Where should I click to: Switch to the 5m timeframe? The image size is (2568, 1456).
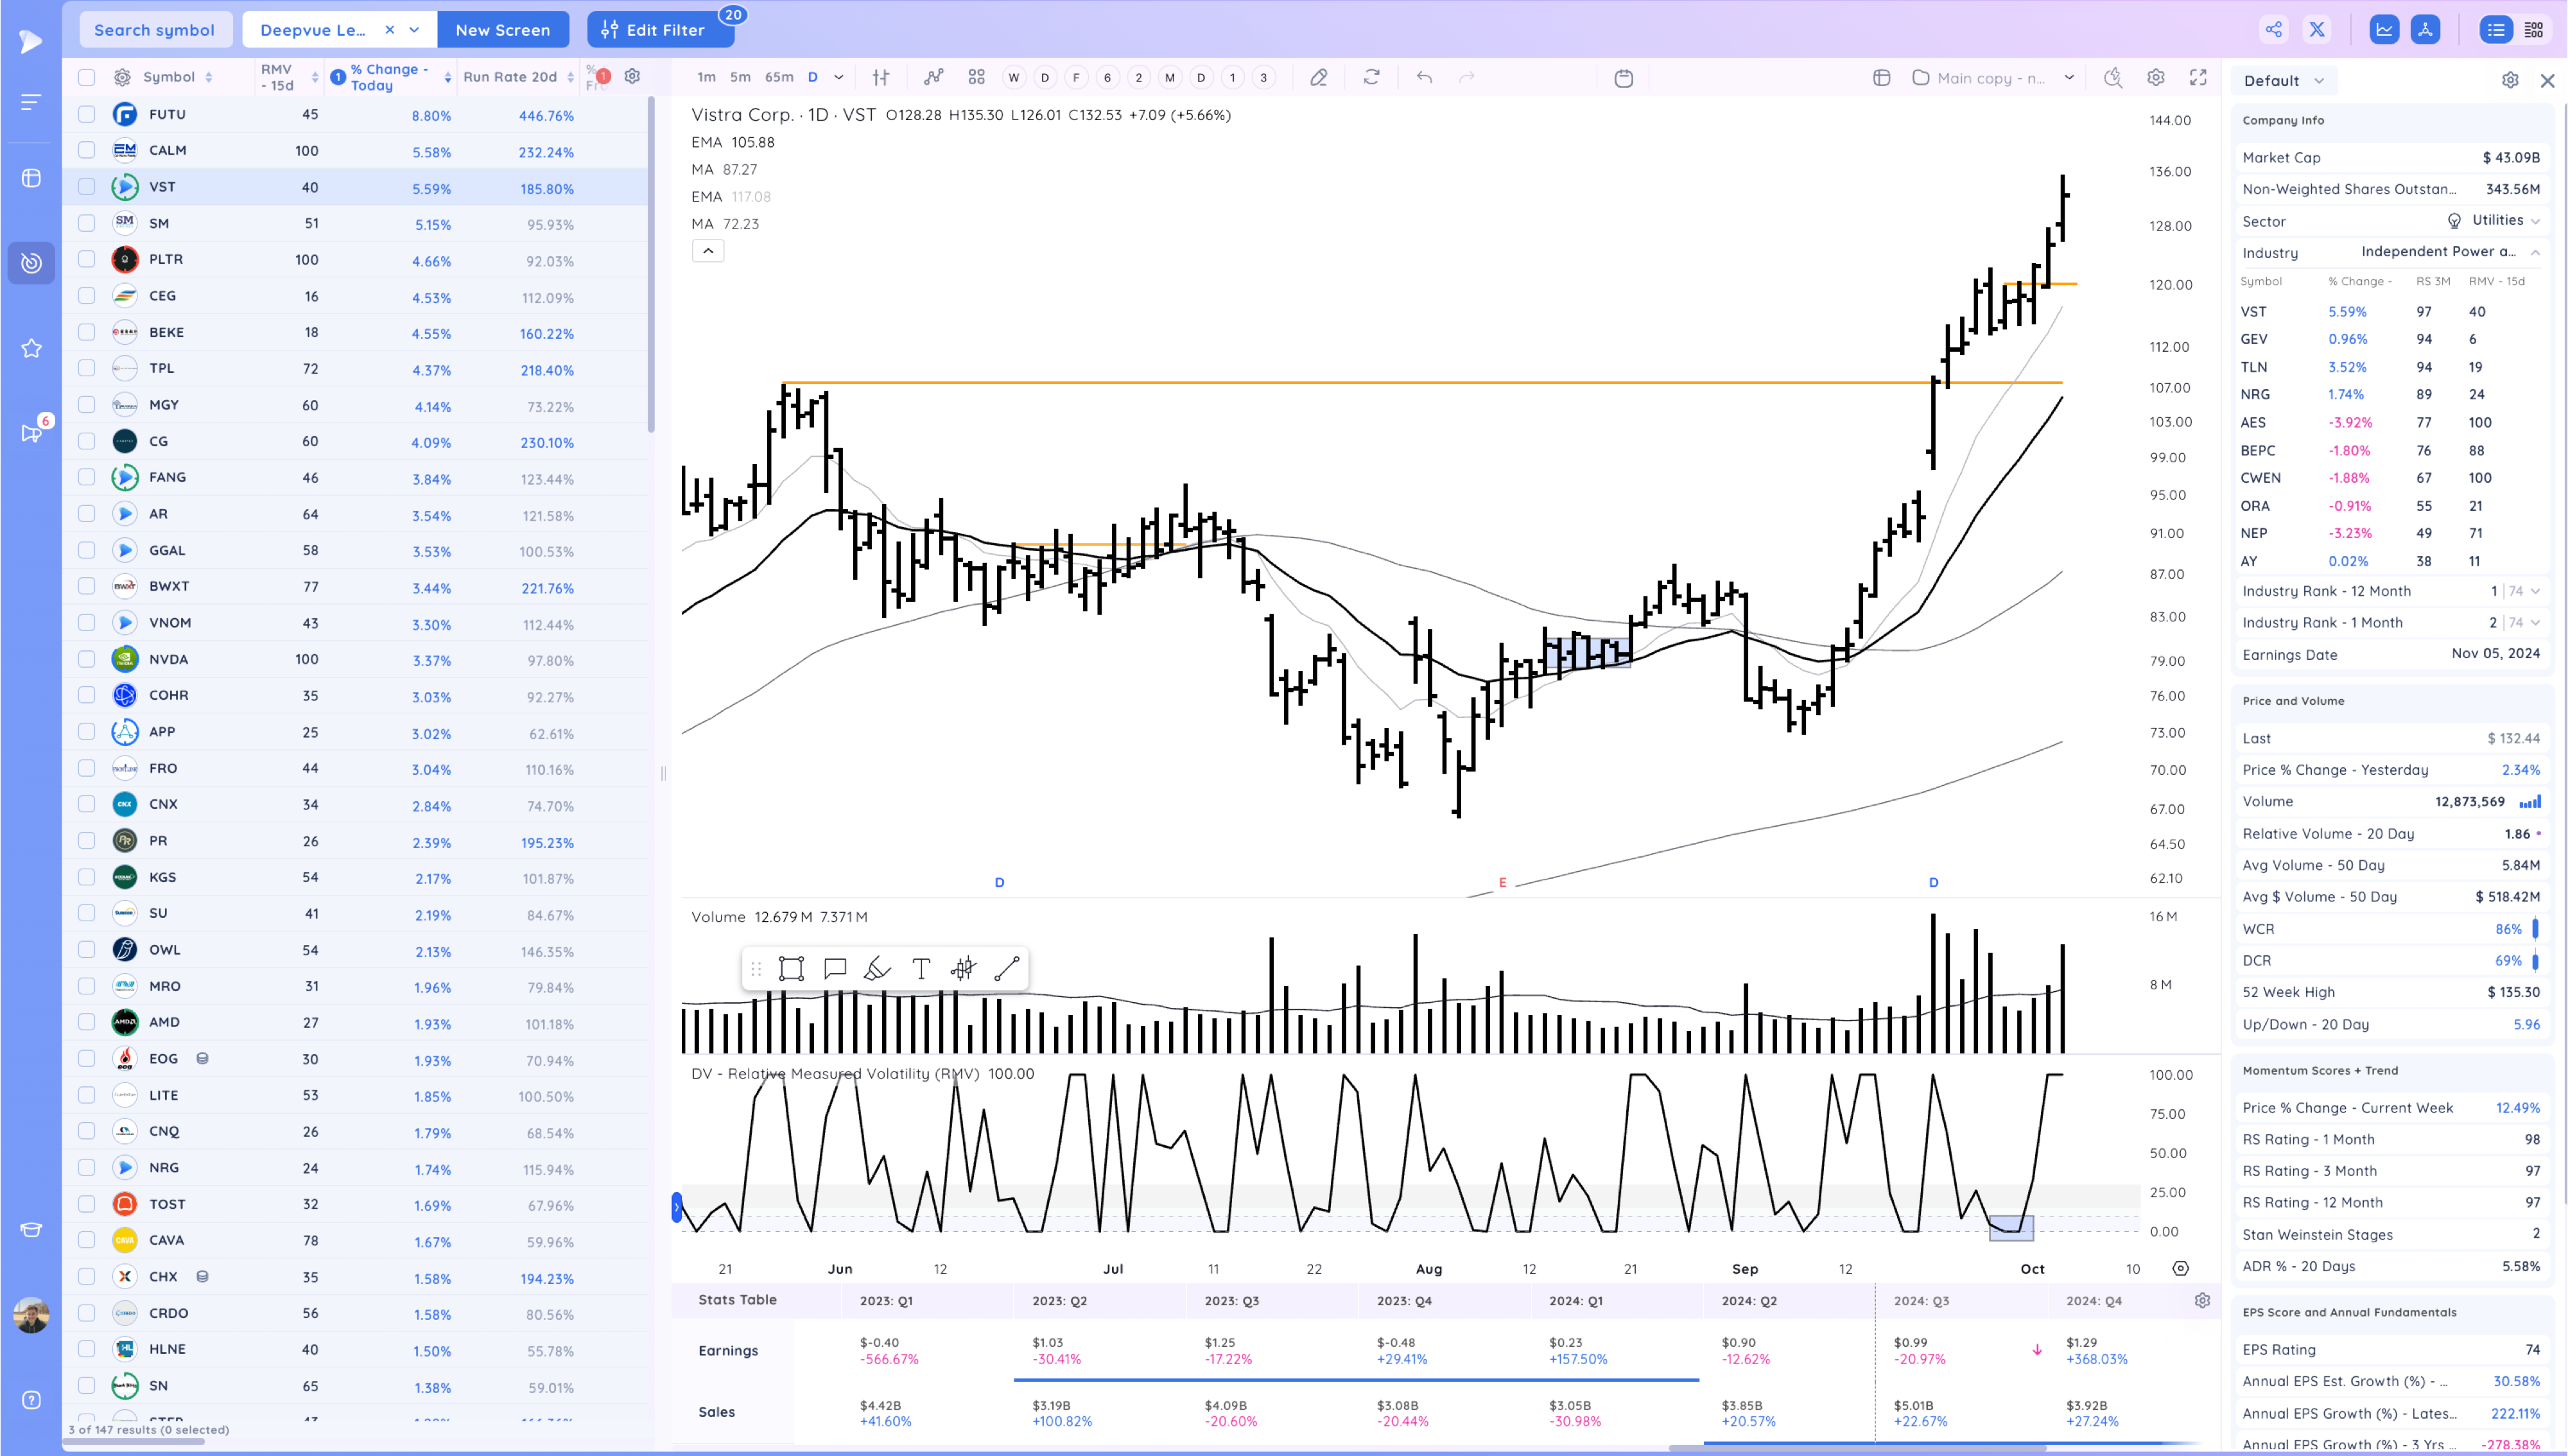pyautogui.click(x=740, y=77)
